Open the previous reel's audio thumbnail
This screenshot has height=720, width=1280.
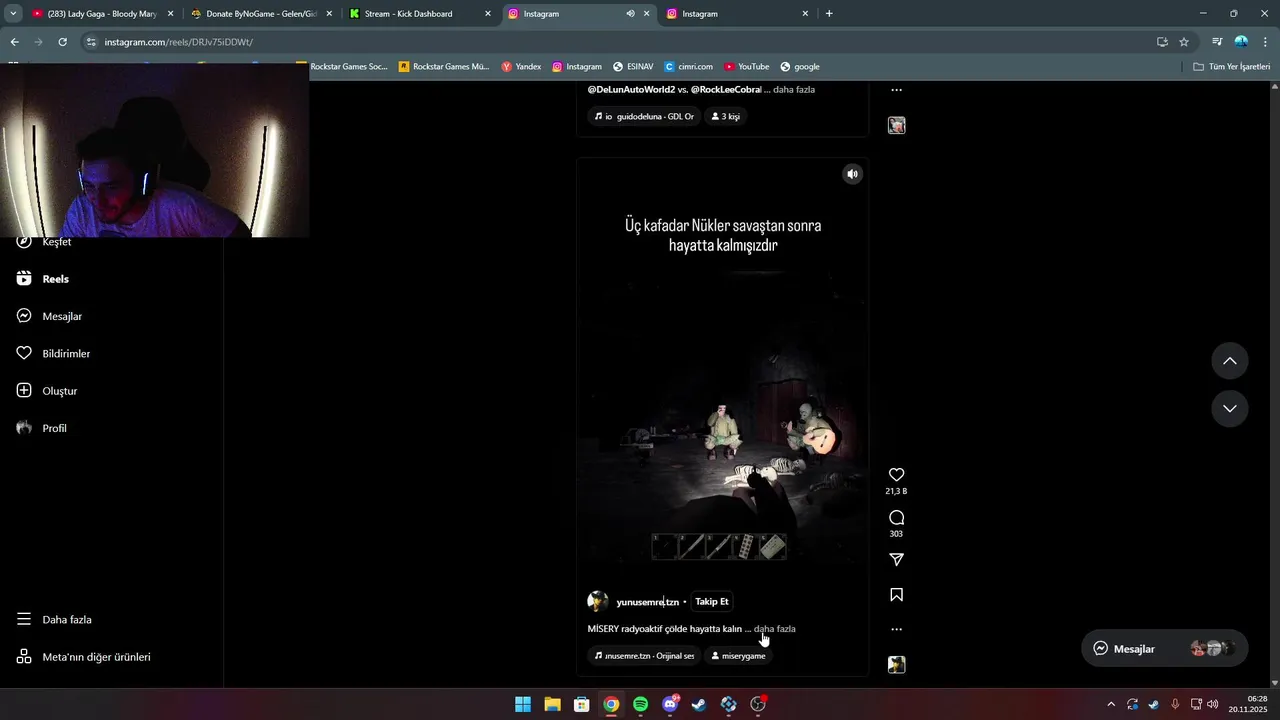point(897,125)
